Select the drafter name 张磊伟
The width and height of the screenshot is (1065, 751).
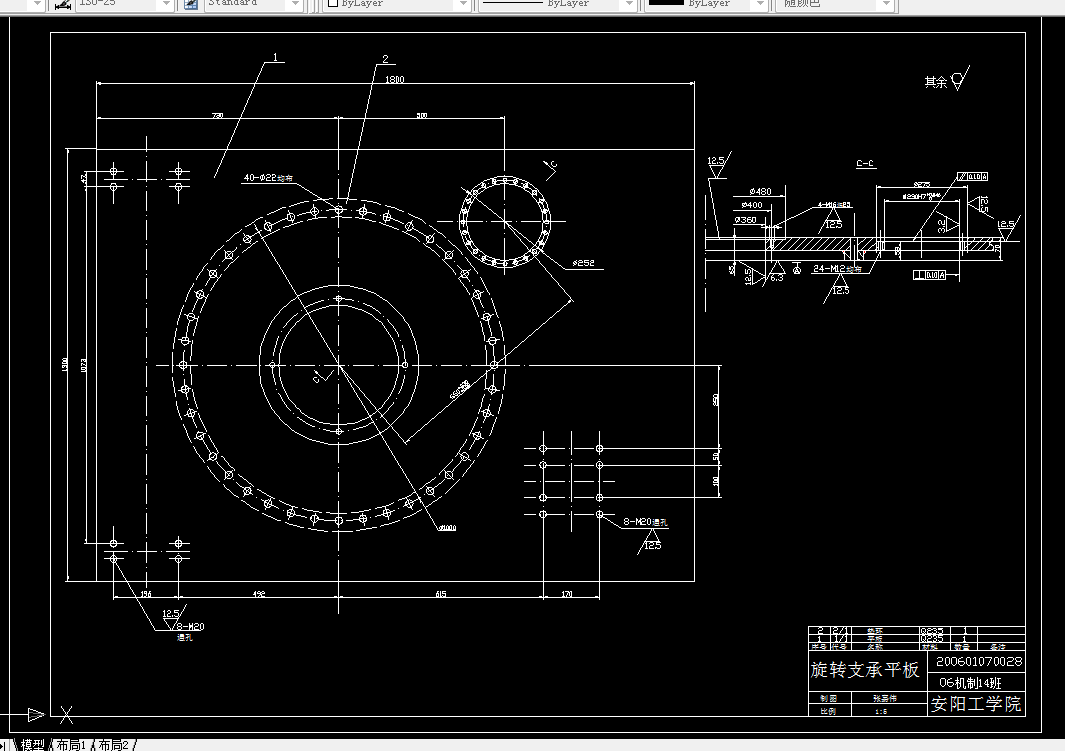[884, 698]
